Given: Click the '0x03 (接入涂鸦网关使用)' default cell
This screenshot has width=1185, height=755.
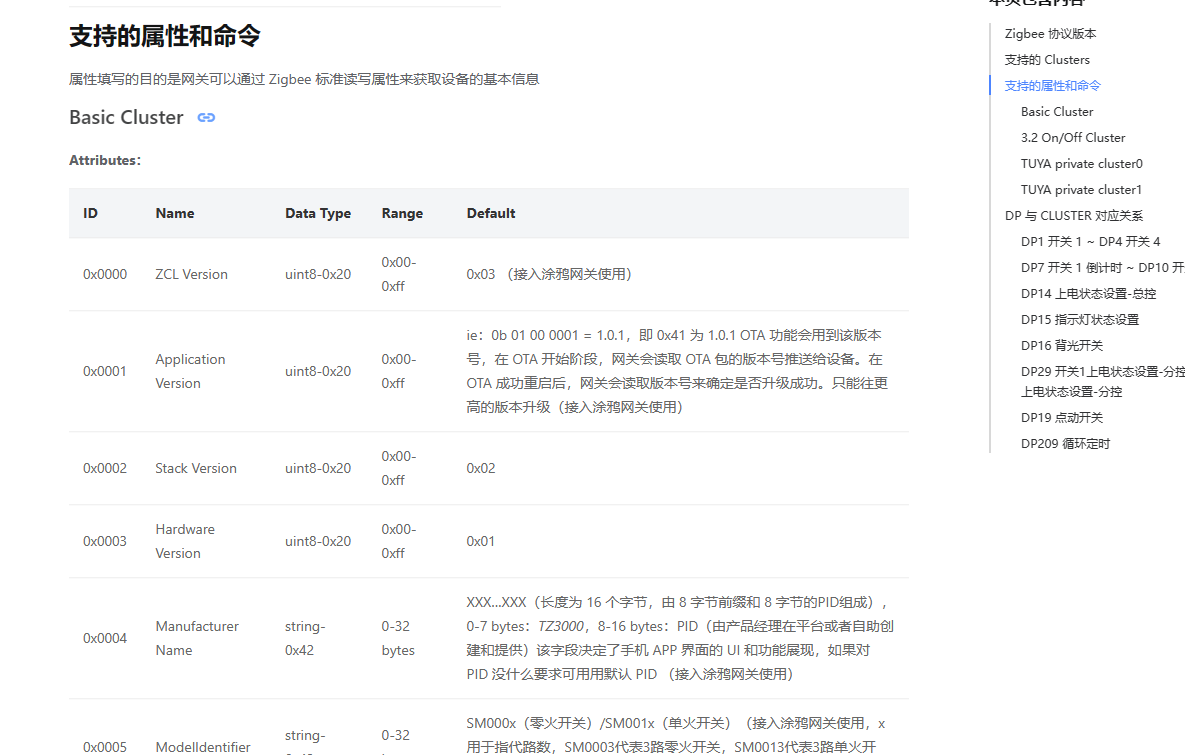Looking at the screenshot, I should (549, 274).
